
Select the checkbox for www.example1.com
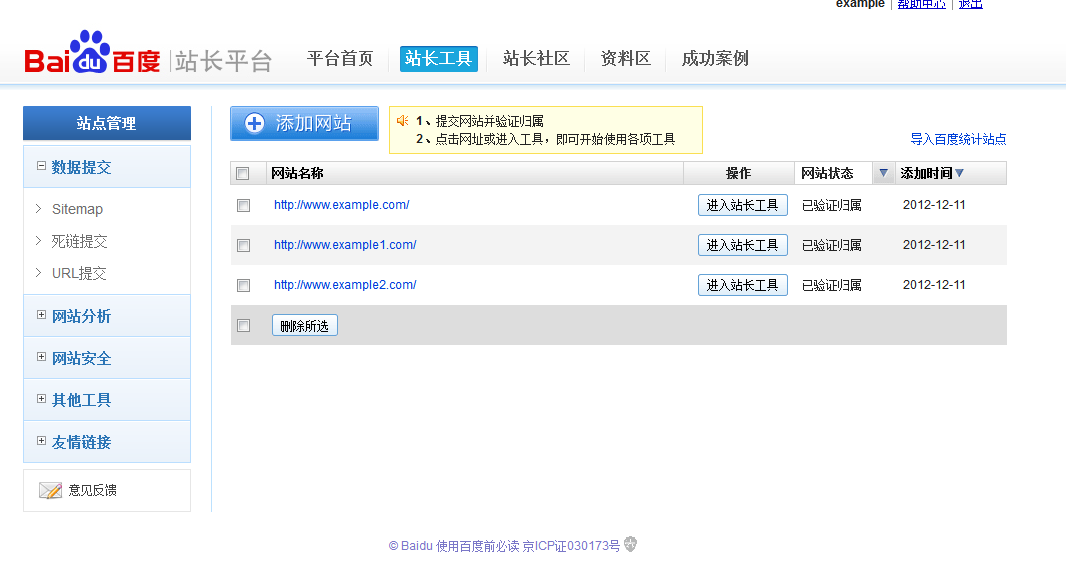pyautogui.click(x=243, y=245)
